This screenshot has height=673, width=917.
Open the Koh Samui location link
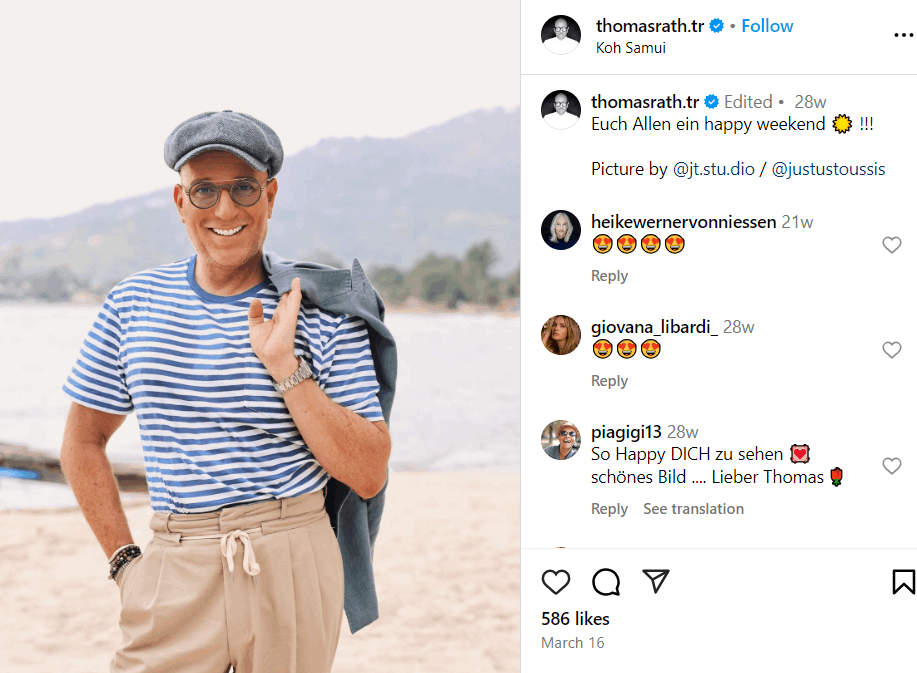click(x=630, y=47)
